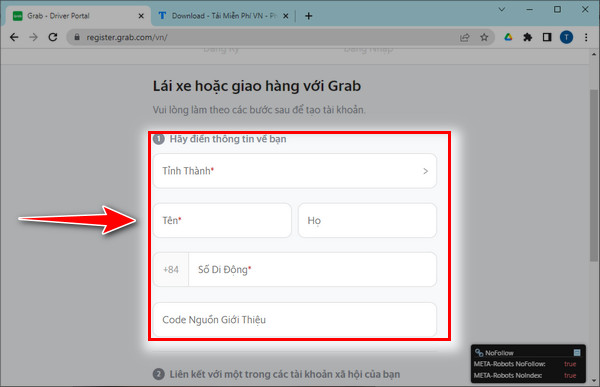
Task: Click the padlock site info icon
Action: 77,37
